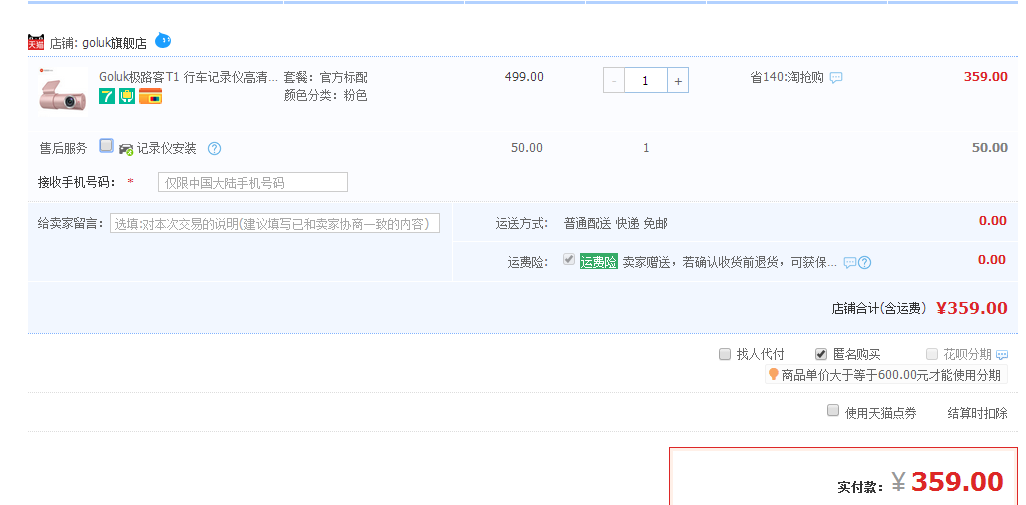The width and height of the screenshot is (1026, 505).
Task: Click the goluk旗舰店 store name
Action: [115, 44]
